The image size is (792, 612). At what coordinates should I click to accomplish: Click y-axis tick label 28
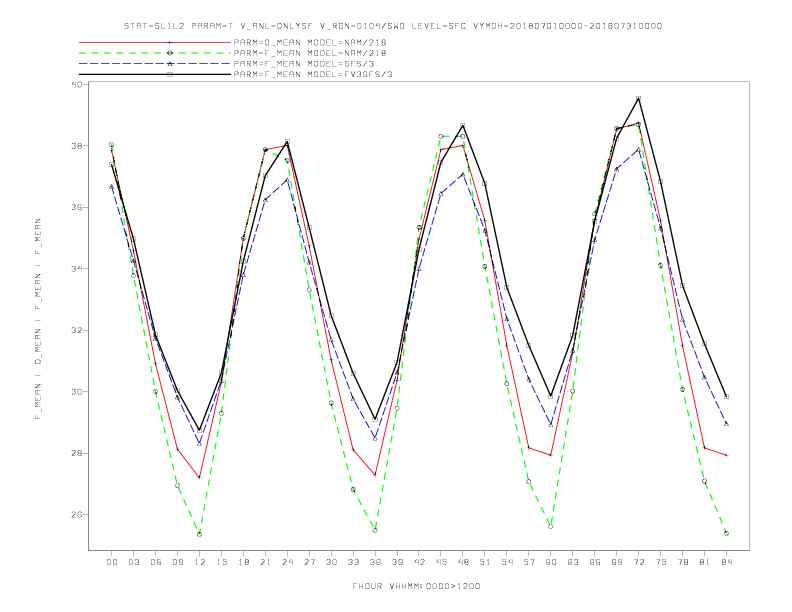pos(77,453)
